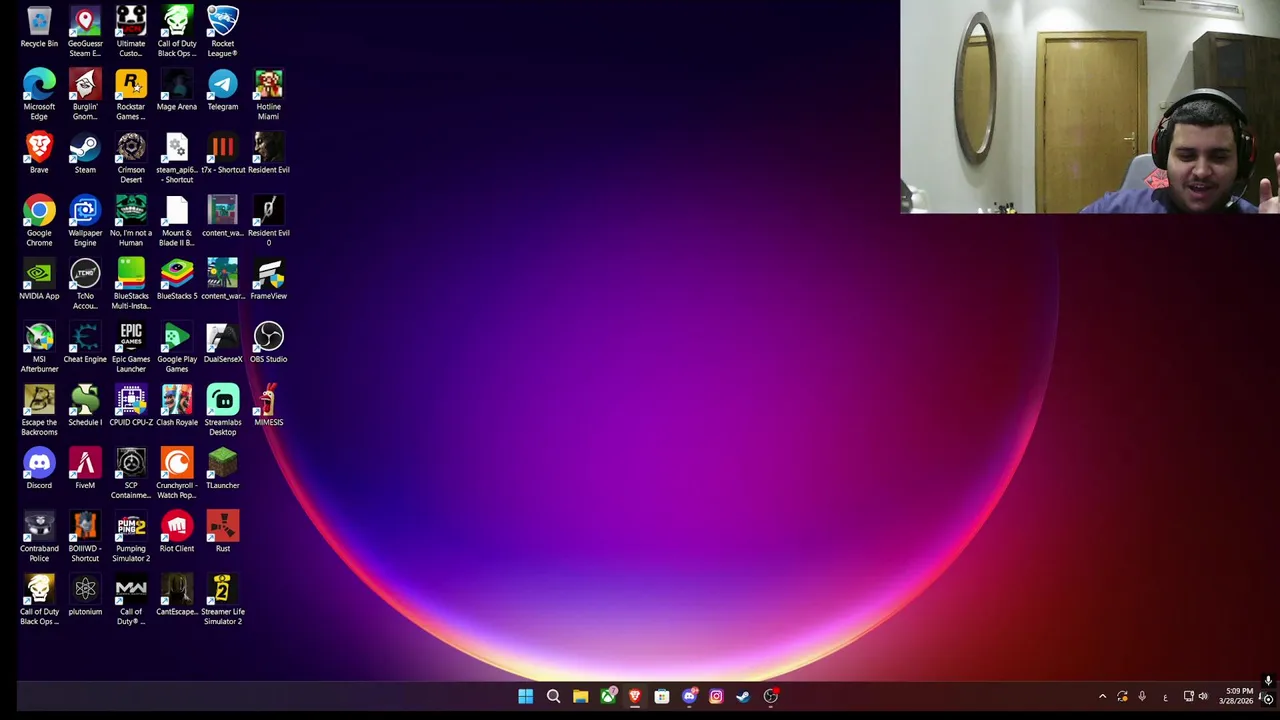Select the Google Chrome desktop shortcut
This screenshot has height=720, width=1280.
(x=39, y=220)
